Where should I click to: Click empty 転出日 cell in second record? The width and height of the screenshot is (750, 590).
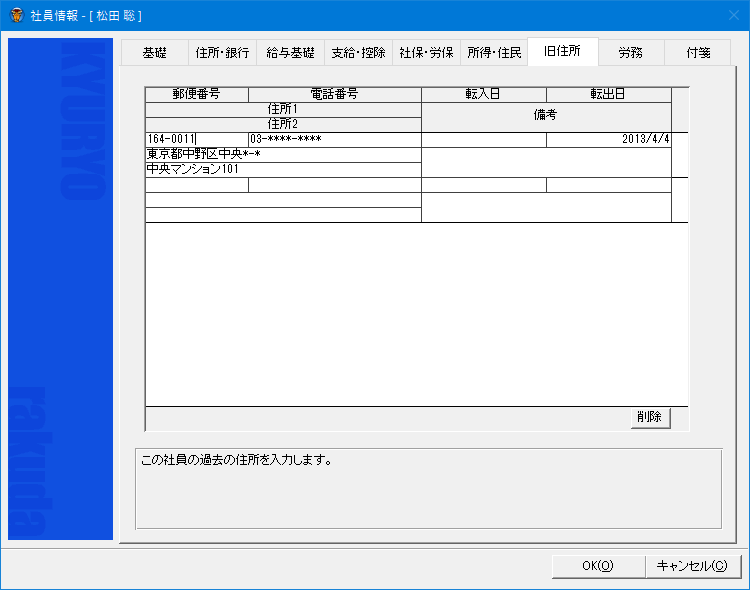point(608,185)
